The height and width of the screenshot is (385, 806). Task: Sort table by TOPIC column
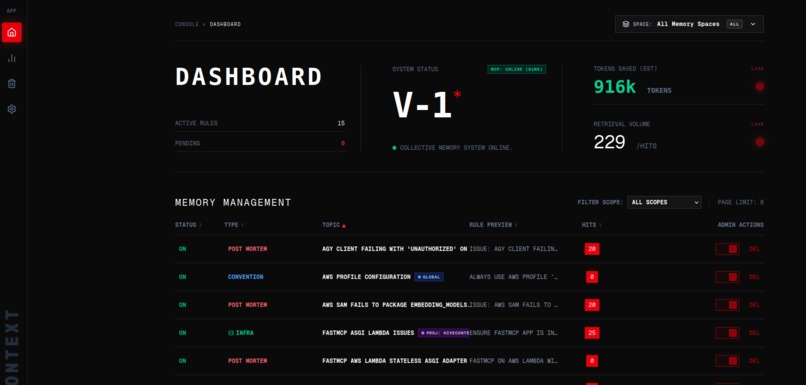click(334, 225)
